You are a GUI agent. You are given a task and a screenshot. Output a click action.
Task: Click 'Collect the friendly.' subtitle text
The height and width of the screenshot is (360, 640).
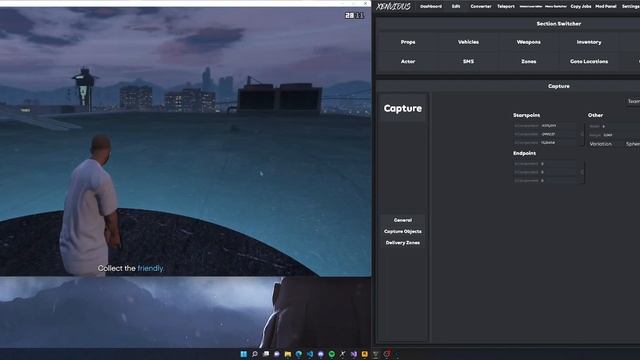click(131, 268)
